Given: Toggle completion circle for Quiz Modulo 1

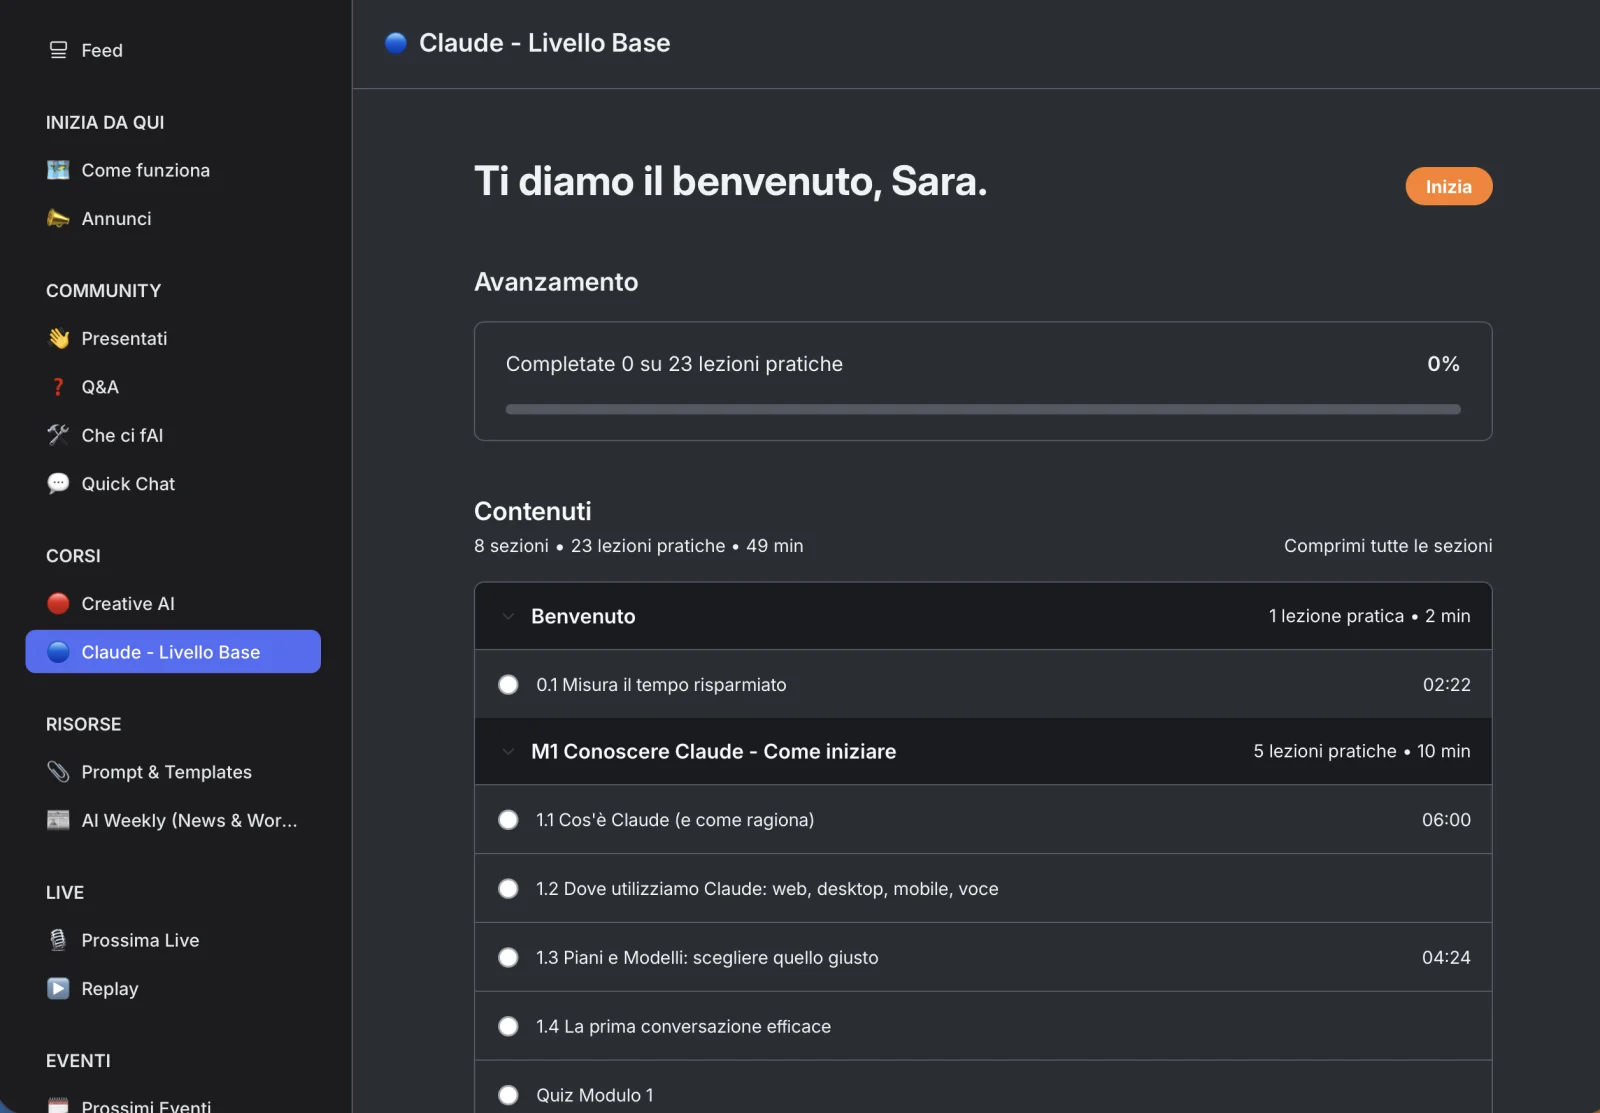Looking at the screenshot, I should 508,1095.
